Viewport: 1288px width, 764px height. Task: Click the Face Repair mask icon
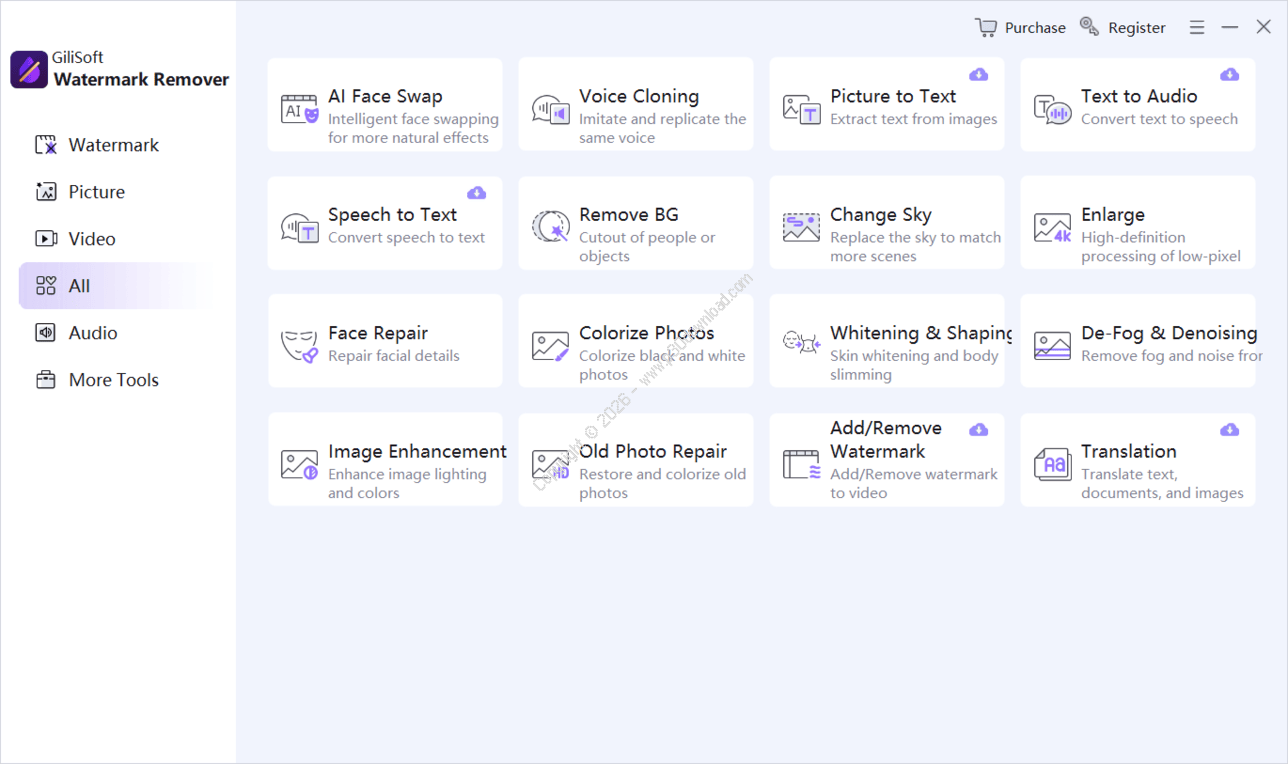click(299, 346)
